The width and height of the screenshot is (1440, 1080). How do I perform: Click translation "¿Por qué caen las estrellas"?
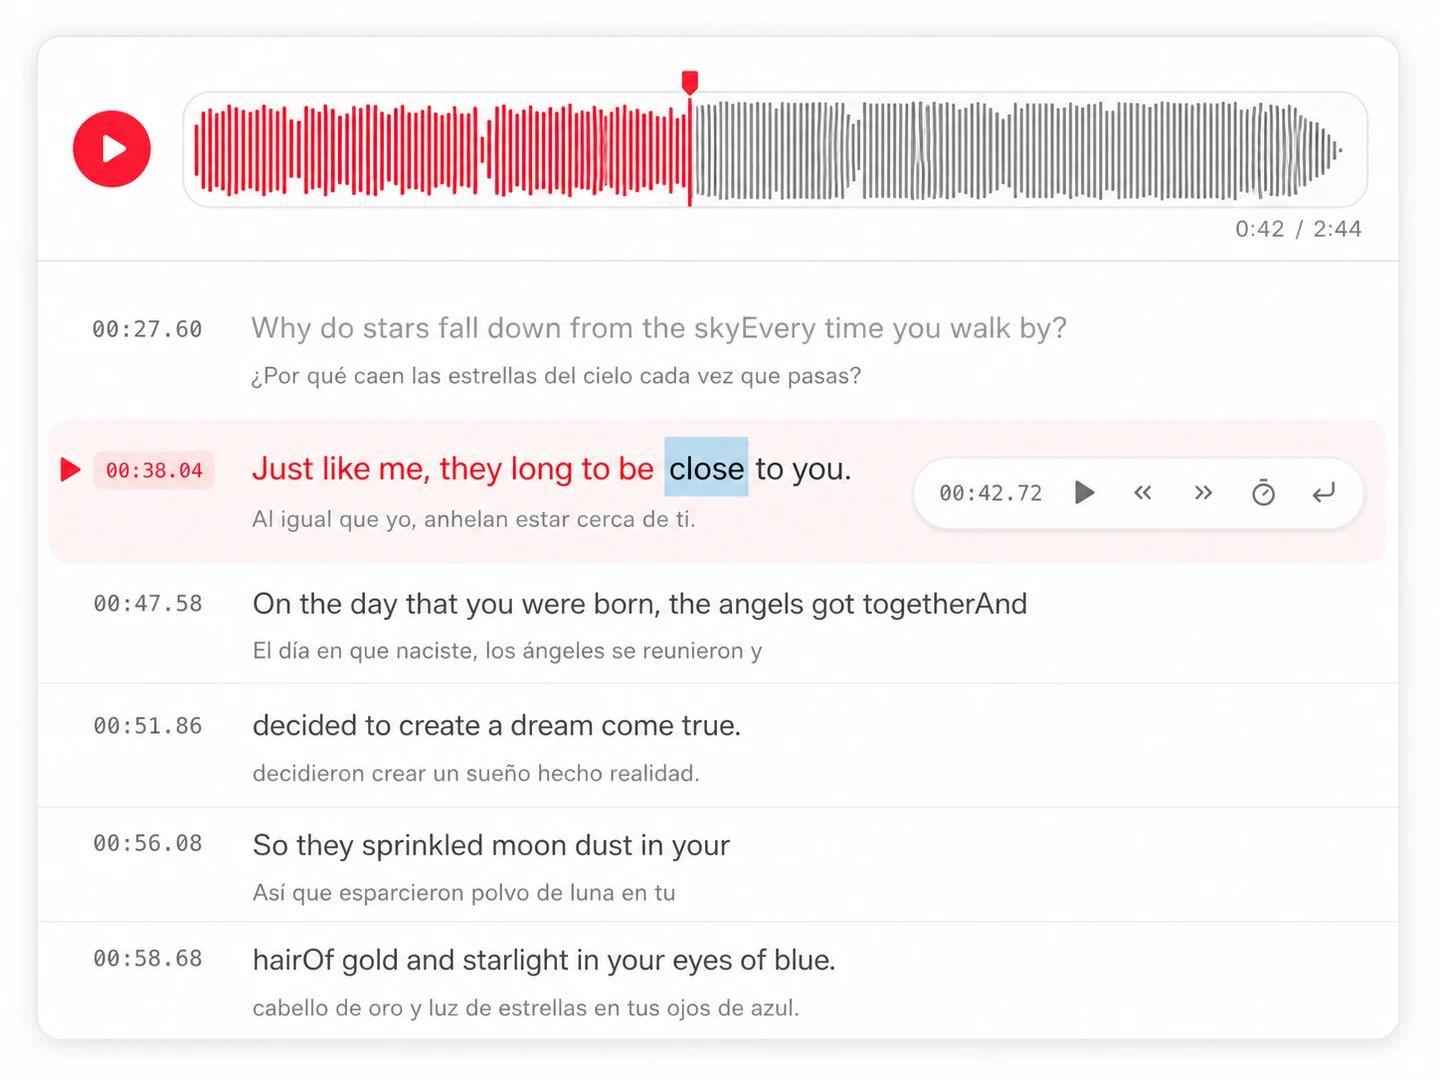pos(395,376)
